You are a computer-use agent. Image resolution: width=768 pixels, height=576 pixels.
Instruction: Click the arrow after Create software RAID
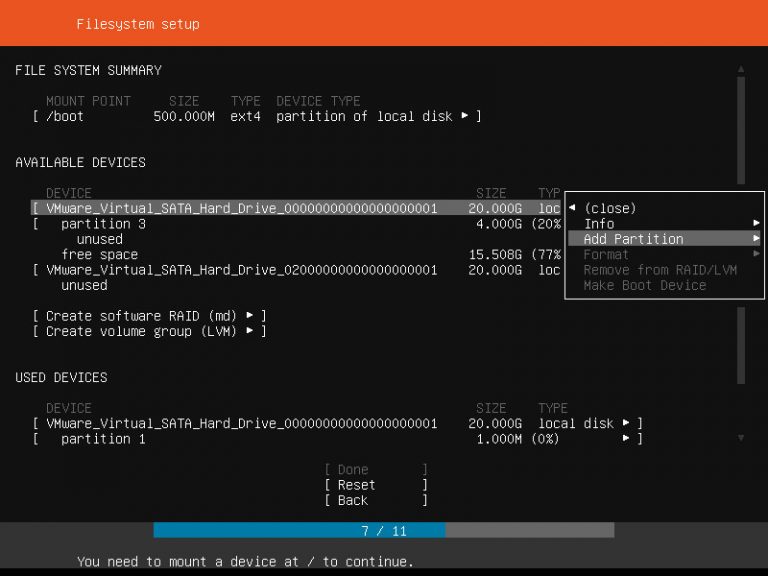click(x=250, y=315)
